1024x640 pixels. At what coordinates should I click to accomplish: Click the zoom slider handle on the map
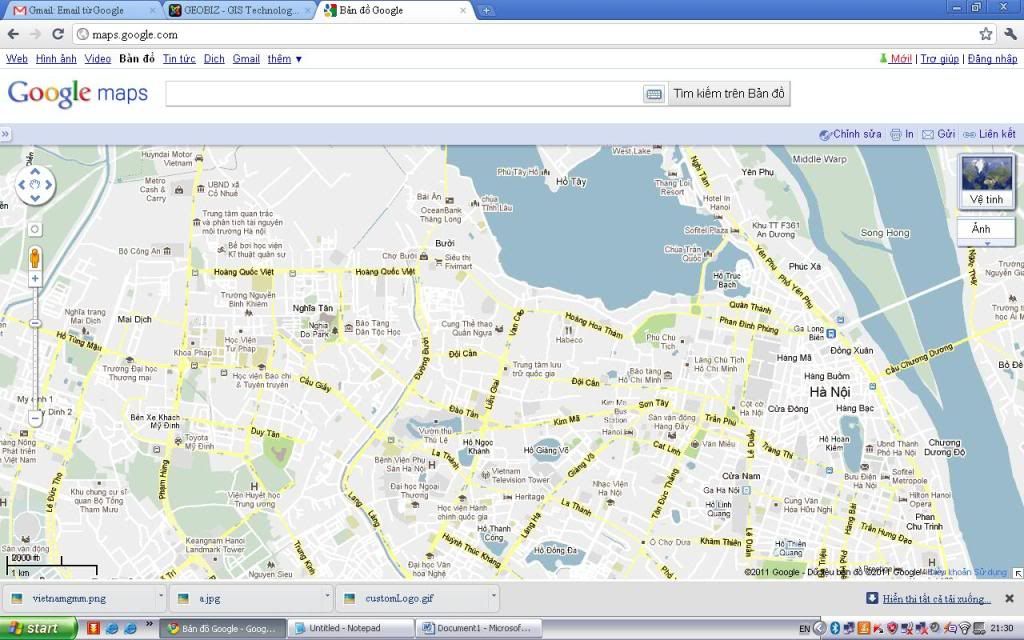[x=35, y=323]
